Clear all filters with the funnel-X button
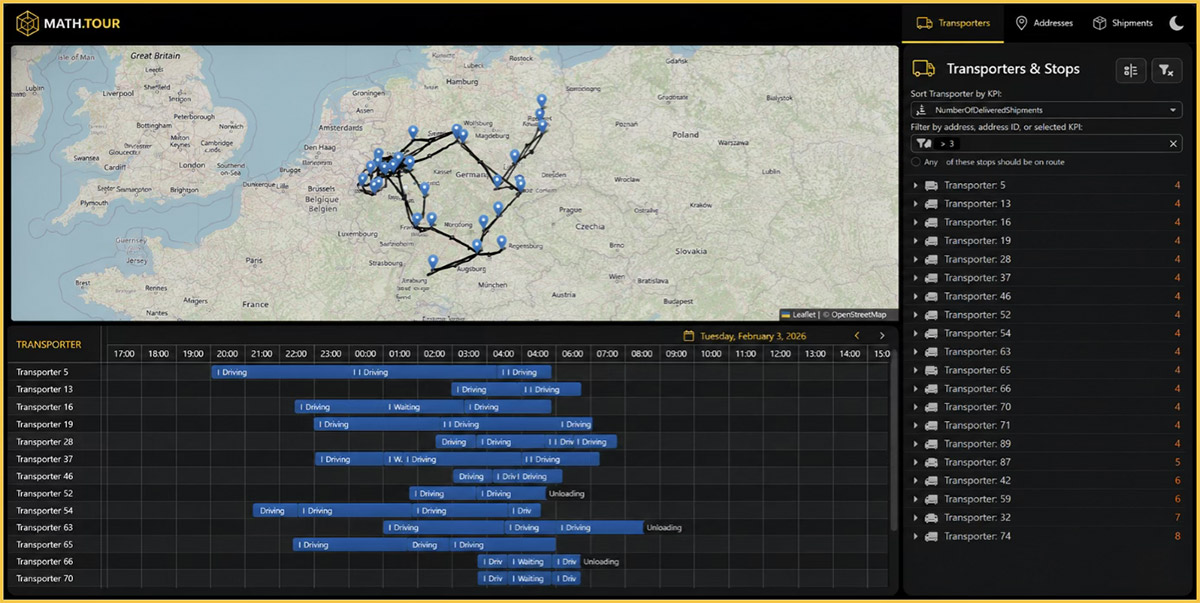Viewport: 1200px width, 603px height. (x=1166, y=70)
